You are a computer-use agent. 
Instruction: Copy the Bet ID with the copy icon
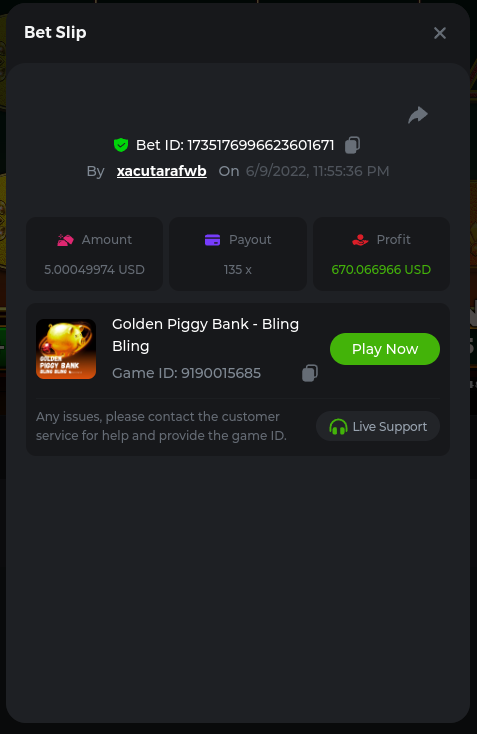coord(352,145)
